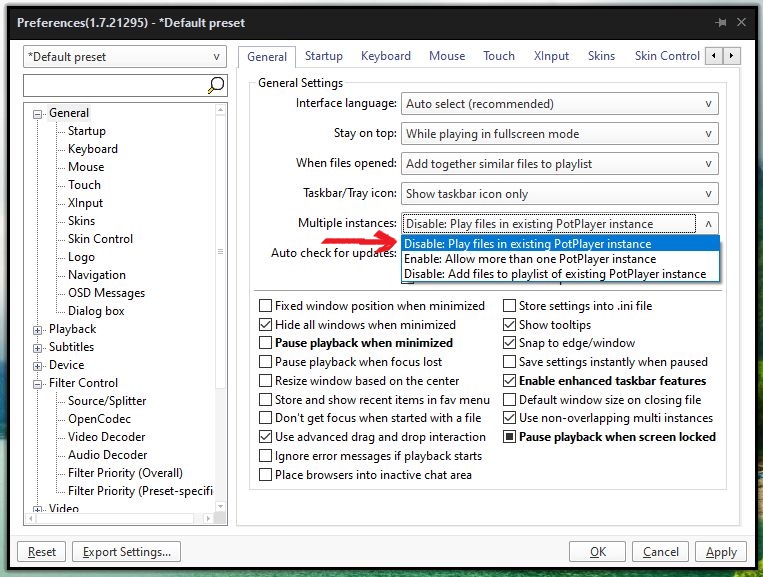Image resolution: width=763 pixels, height=577 pixels.
Task: Switch to the Startup tab
Action: tap(324, 56)
